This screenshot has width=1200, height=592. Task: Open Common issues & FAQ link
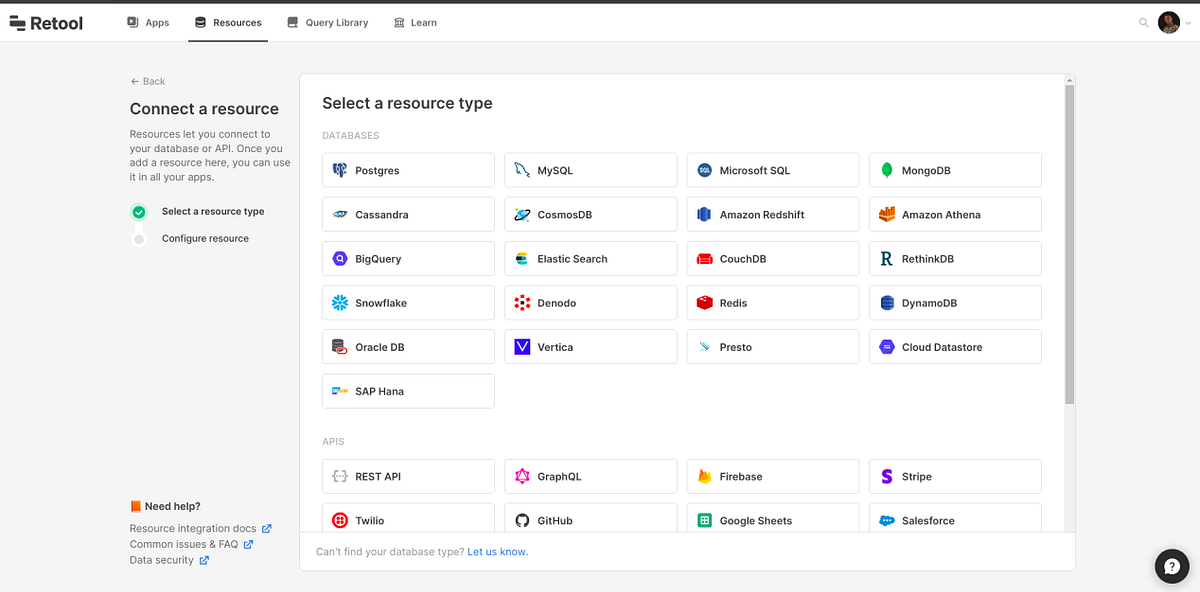pyautogui.click(x=191, y=544)
